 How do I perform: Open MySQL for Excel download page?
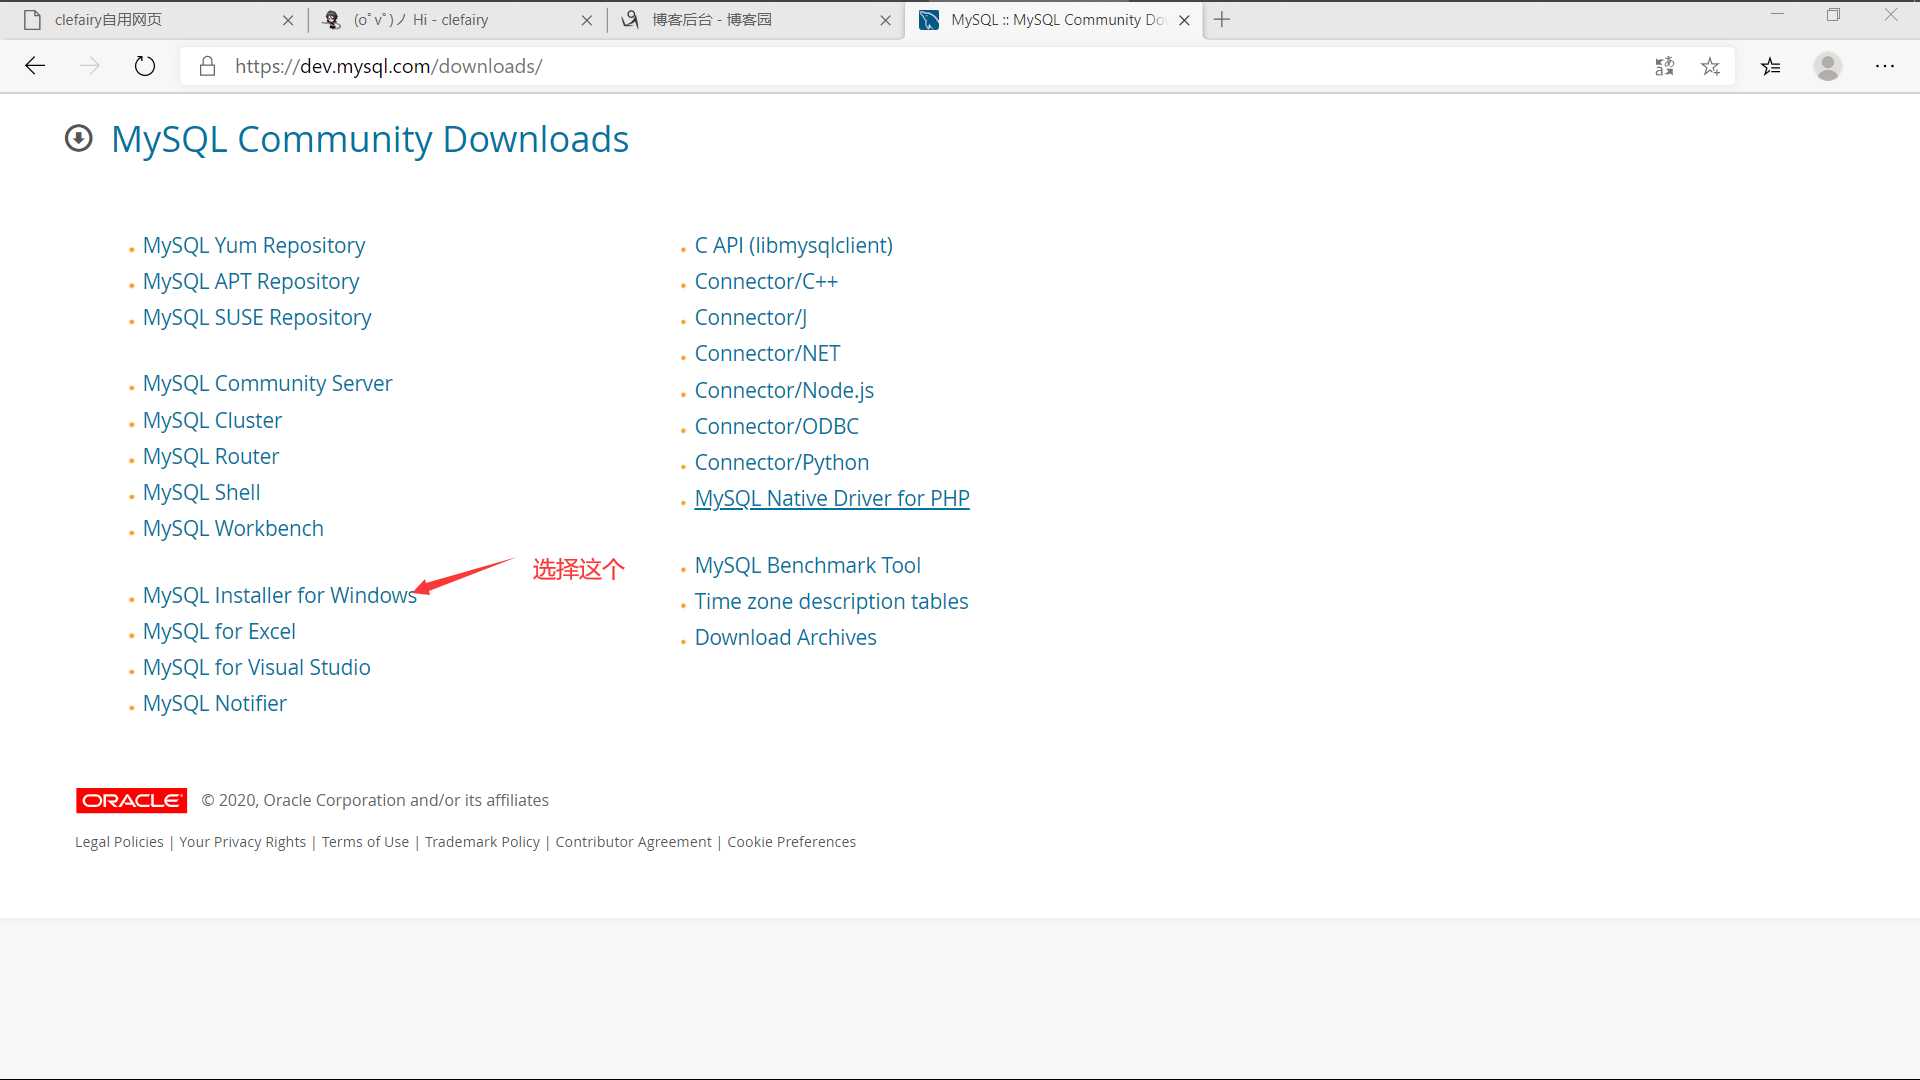[x=219, y=630]
